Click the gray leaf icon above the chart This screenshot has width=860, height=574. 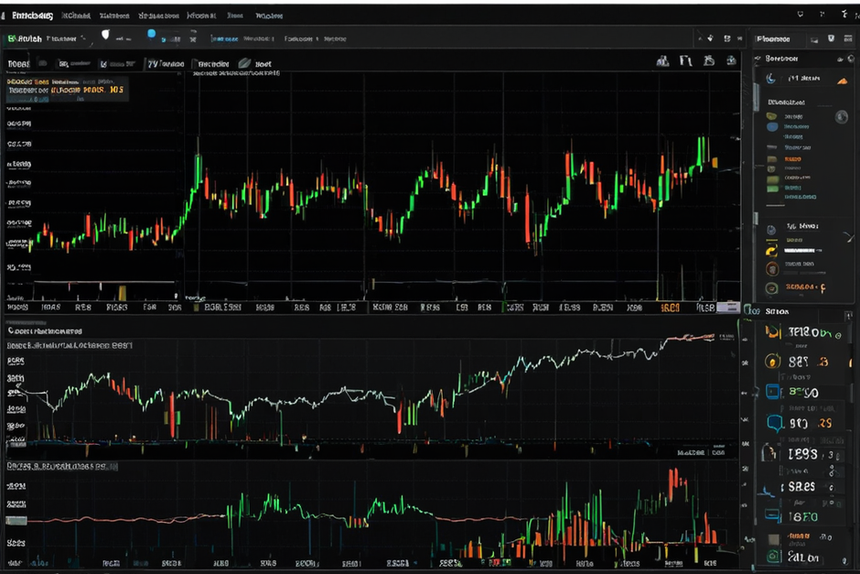coord(245,64)
